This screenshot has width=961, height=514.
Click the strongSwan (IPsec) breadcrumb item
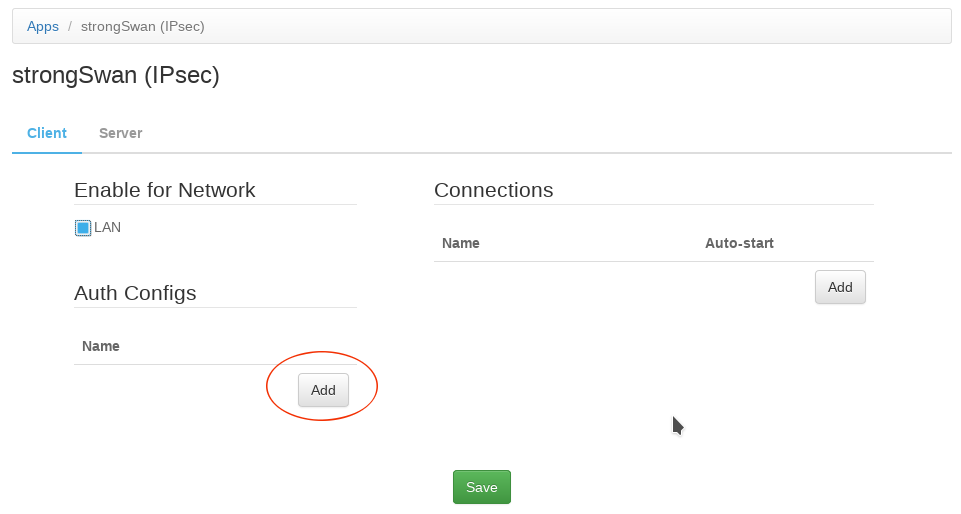pyautogui.click(x=143, y=26)
